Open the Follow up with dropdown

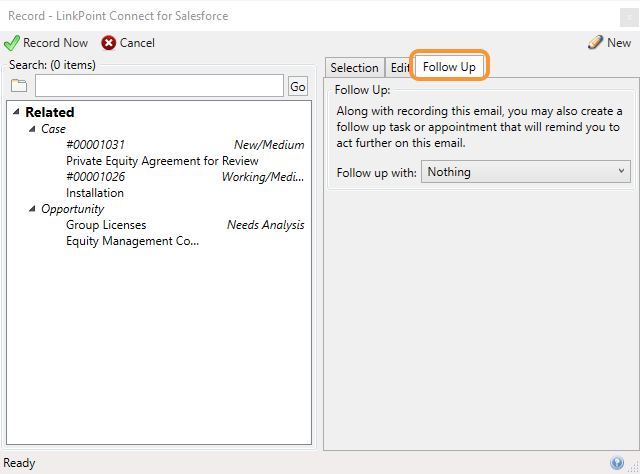(x=526, y=172)
